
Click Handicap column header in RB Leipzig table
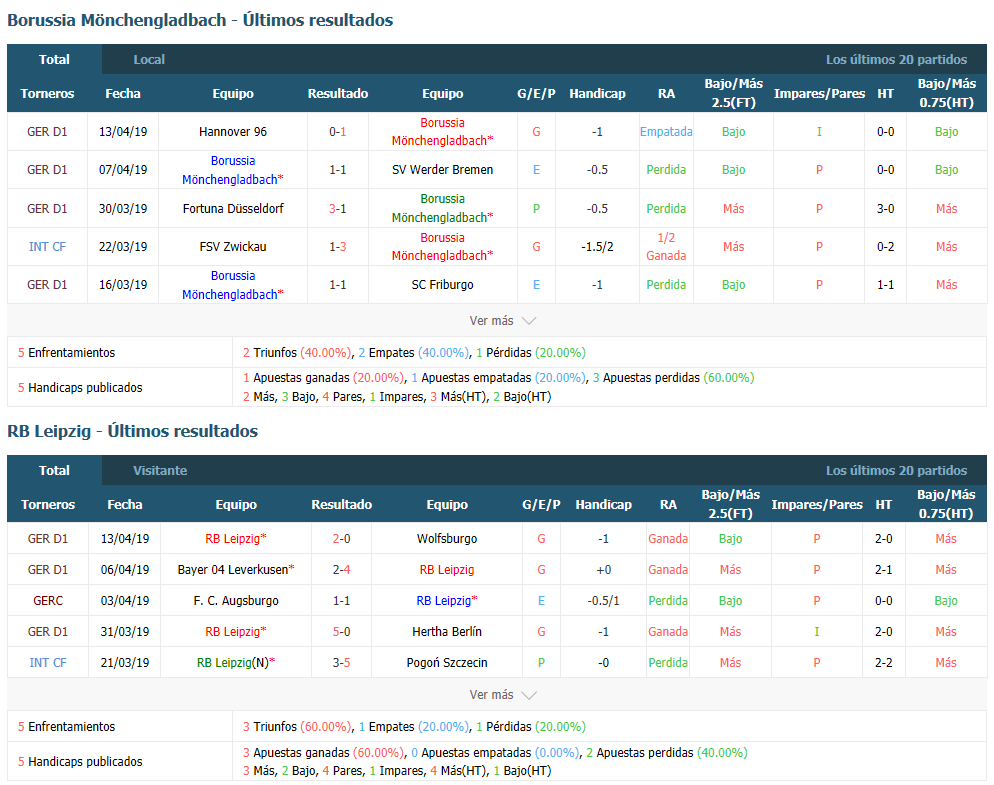coord(604,505)
